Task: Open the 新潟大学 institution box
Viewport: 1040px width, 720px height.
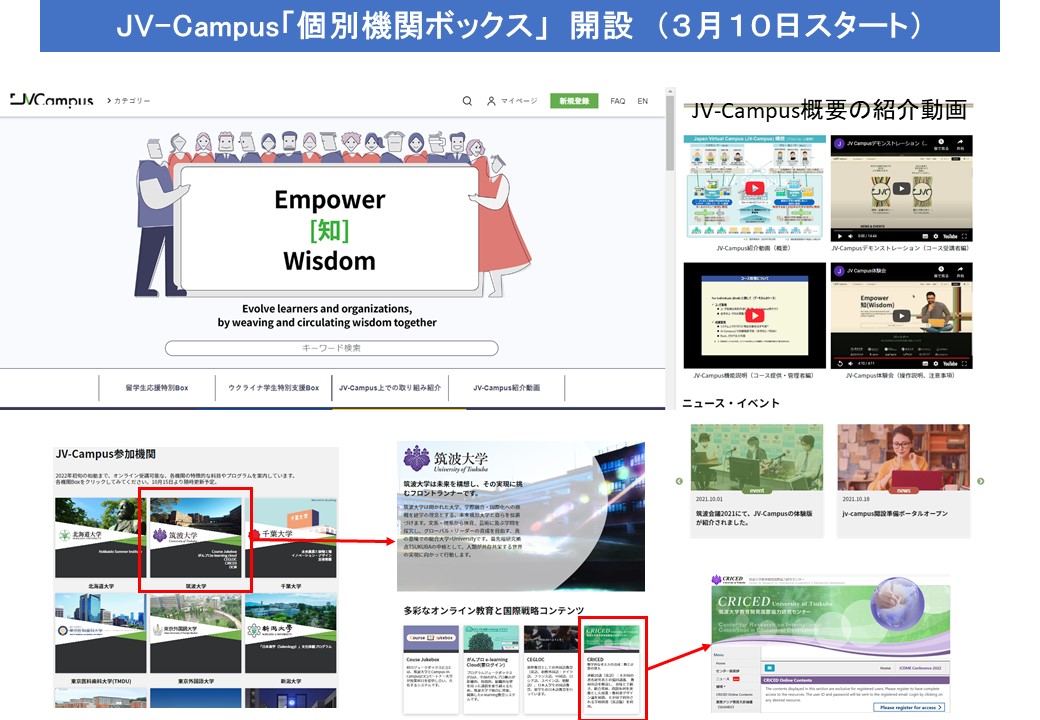Action: (291, 639)
